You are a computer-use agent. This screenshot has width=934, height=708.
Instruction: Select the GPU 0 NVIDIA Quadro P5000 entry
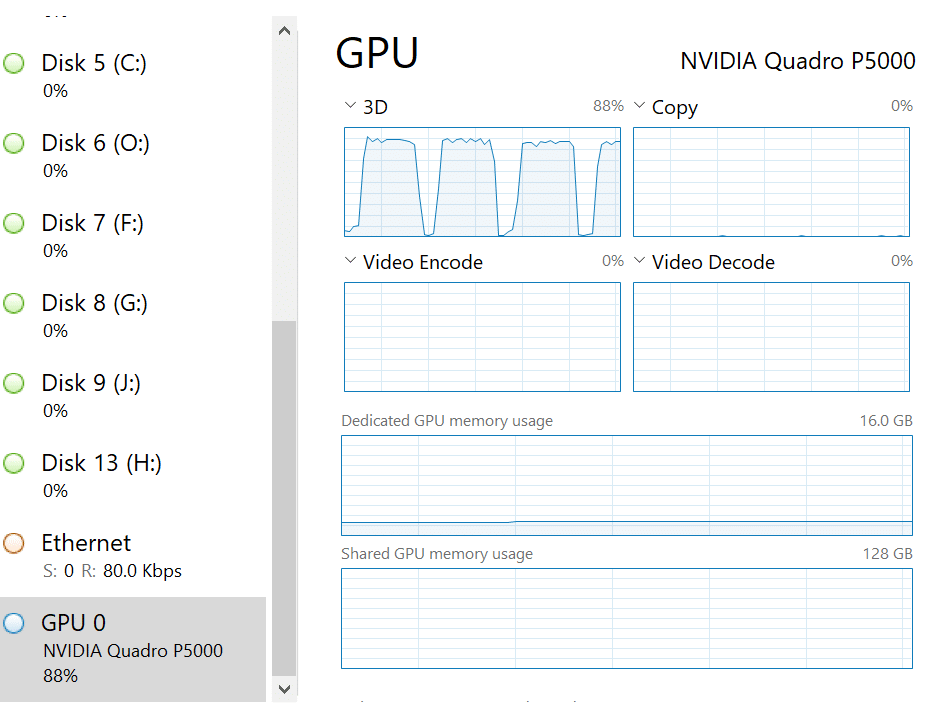point(133,649)
